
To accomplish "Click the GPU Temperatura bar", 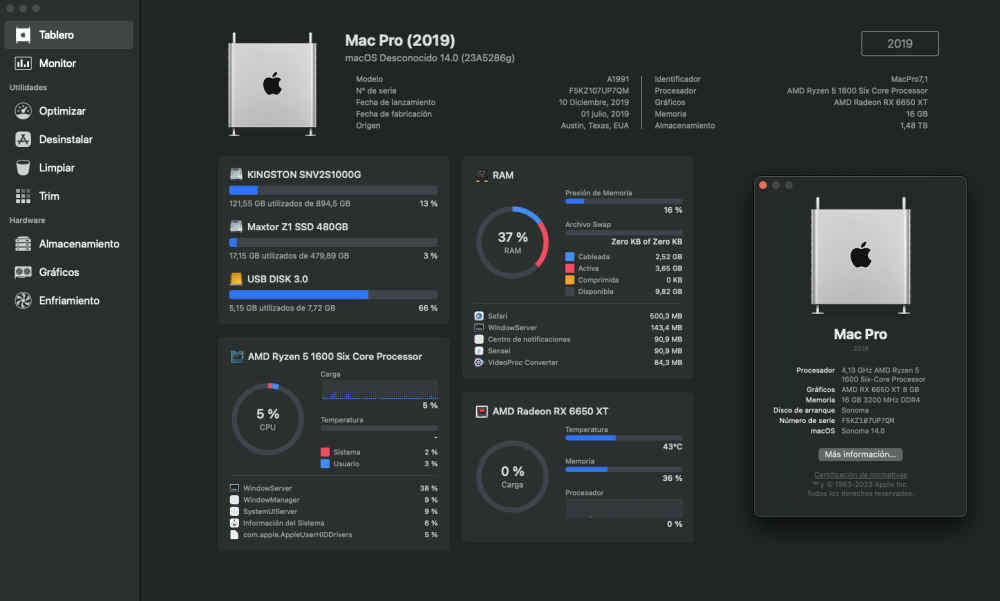I will [623, 438].
